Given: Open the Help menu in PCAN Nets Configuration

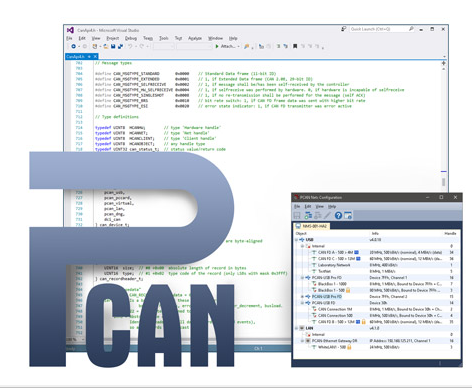Looking at the screenshot, I should click(332, 206).
